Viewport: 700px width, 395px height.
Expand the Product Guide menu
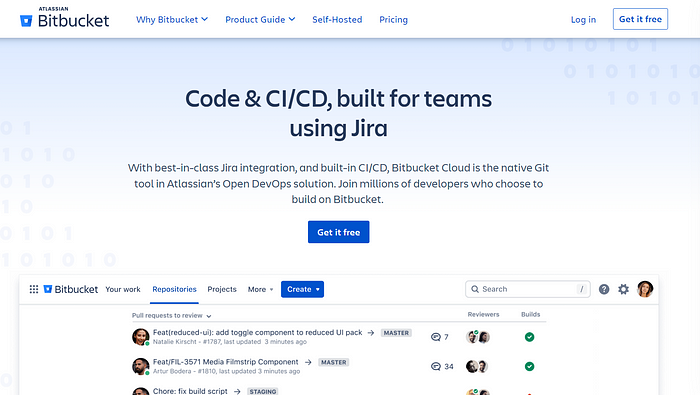[260, 20]
